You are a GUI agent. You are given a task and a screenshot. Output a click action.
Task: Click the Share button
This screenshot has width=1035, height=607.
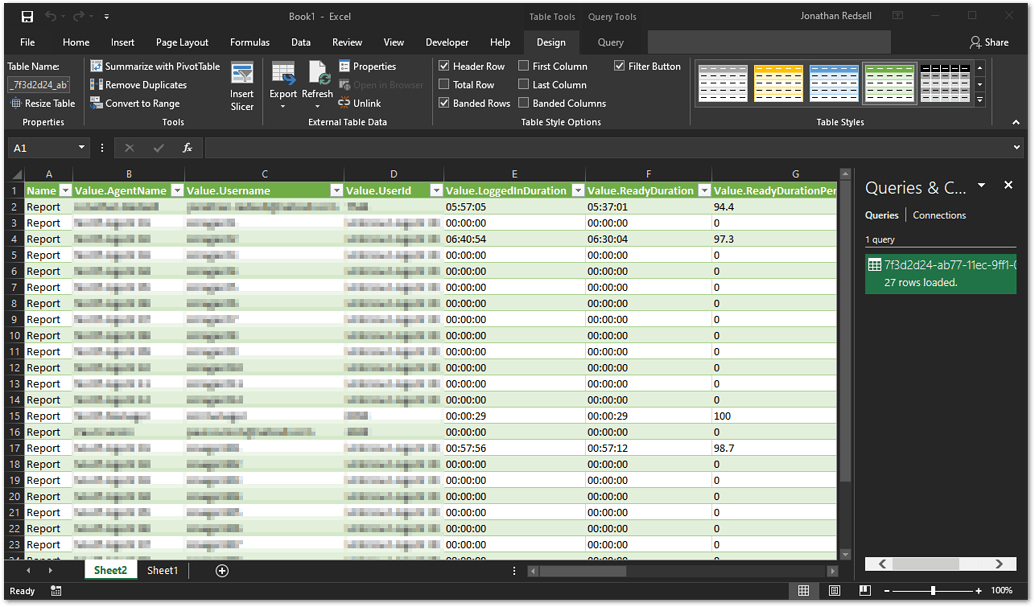click(989, 42)
